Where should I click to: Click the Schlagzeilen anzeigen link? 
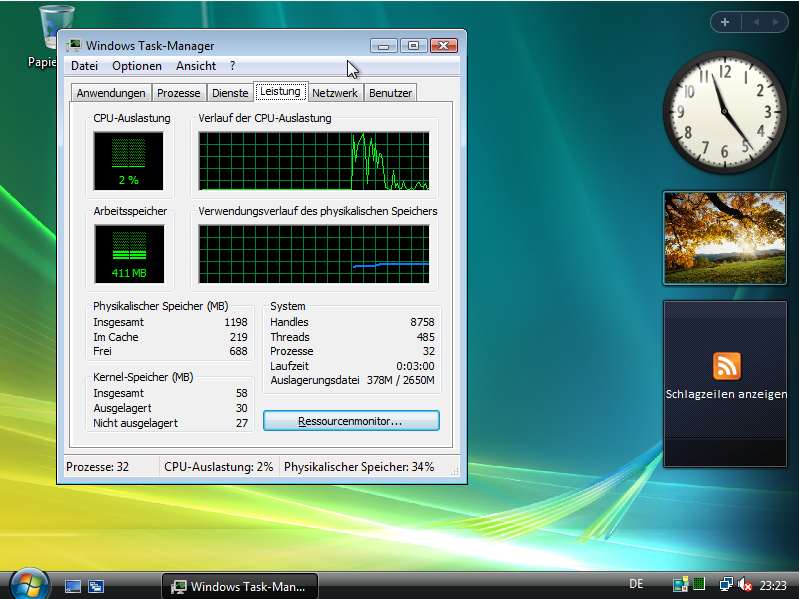click(726, 394)
